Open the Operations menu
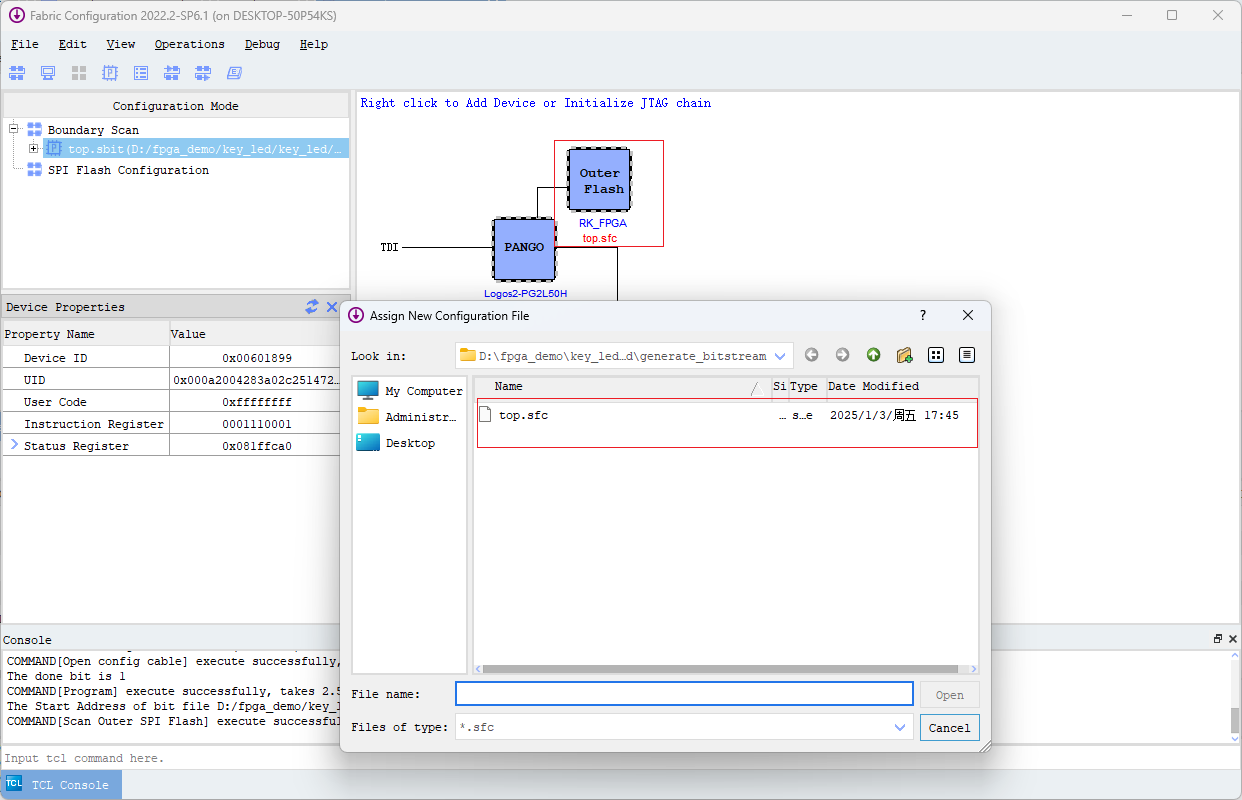The image size is (1242, 800). pos(189,44)
